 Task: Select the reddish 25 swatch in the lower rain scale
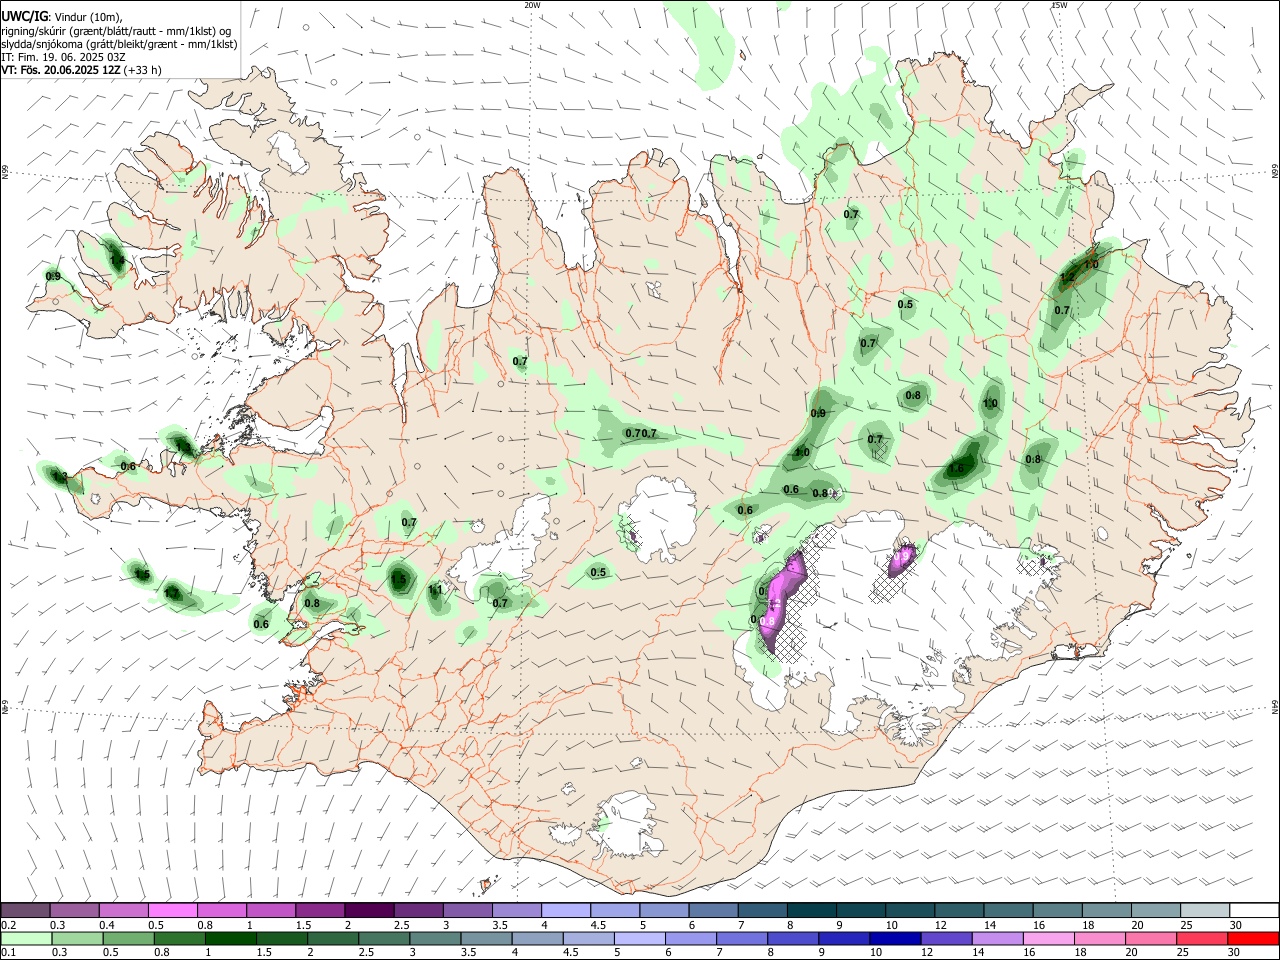click(x=1201, y=938)
